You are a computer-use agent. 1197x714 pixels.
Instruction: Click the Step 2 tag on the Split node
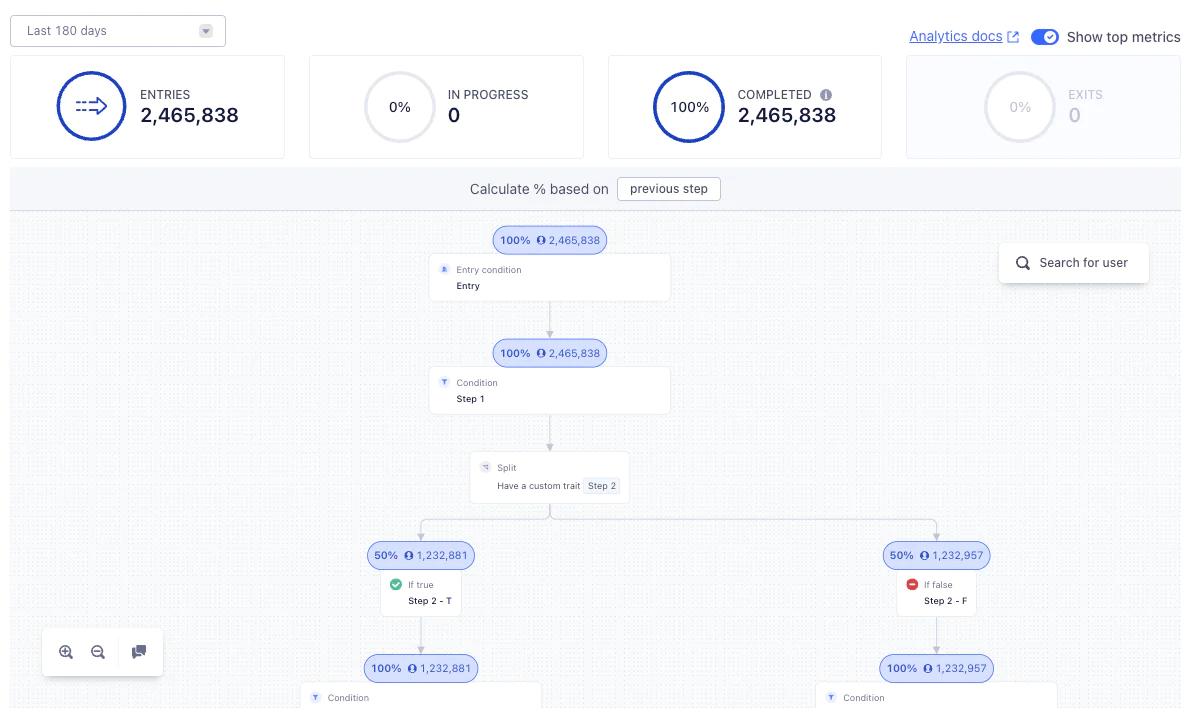click(x=602, y=485)
